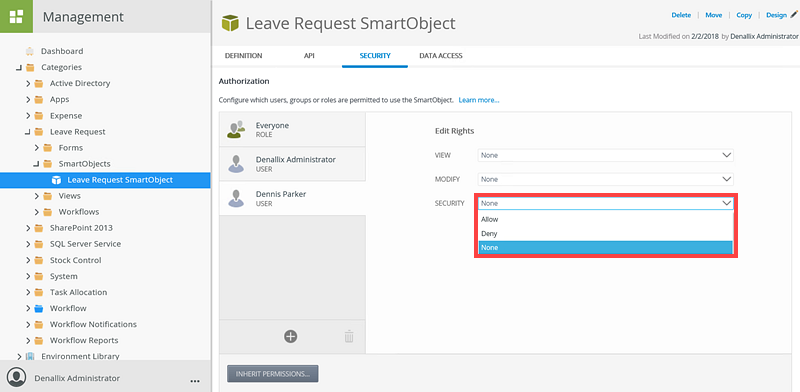Image resolution: width=800 pixels, height=392 pixels.
Task: Collapse the Leave Request folder
Action: 28,132
